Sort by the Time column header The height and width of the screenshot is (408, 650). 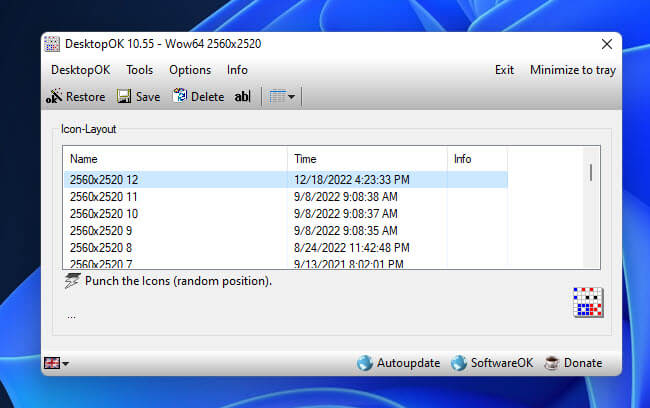[367, 159]
